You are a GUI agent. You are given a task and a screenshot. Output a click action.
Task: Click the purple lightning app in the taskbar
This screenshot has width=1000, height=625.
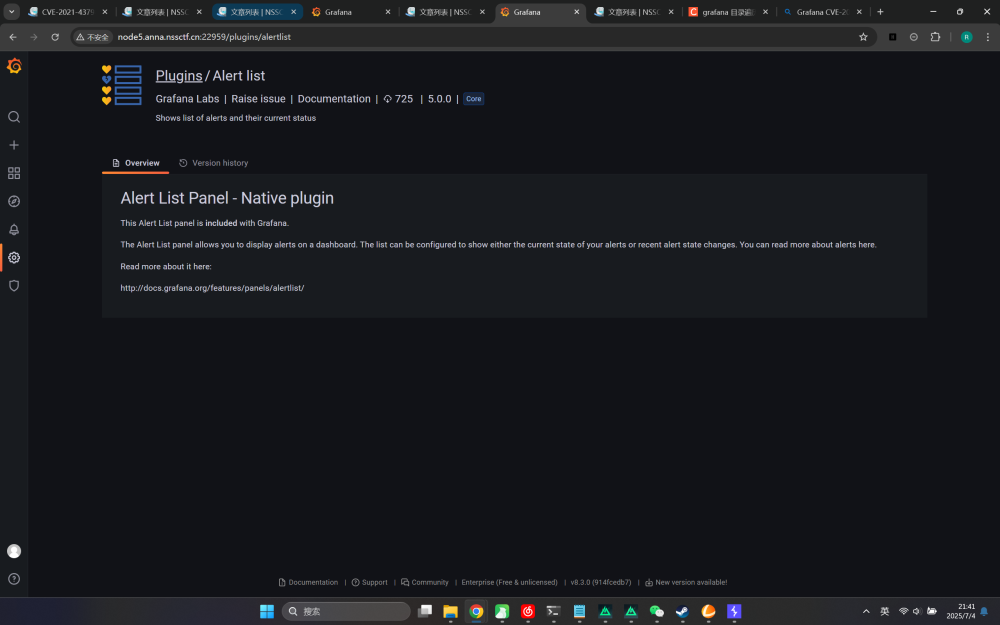pyautogui.click(x=734, y=611)
